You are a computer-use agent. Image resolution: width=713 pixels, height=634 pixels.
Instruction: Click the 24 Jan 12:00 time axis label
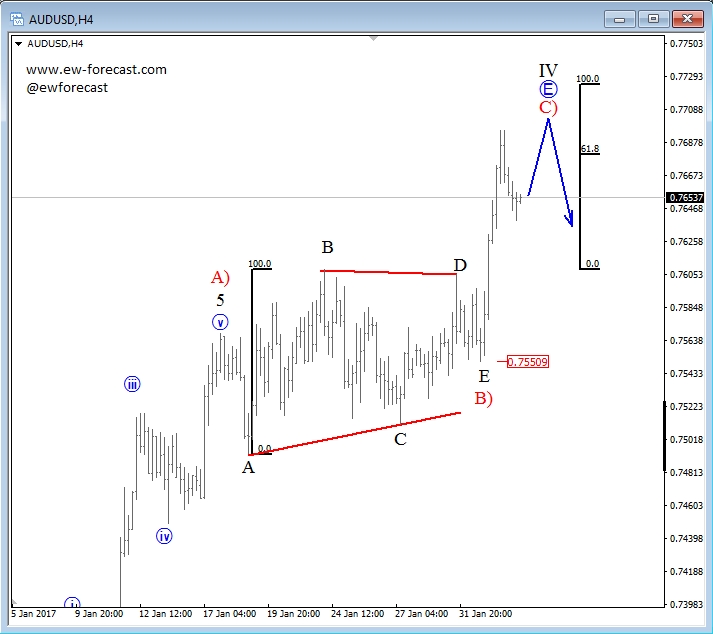(357, 614)
